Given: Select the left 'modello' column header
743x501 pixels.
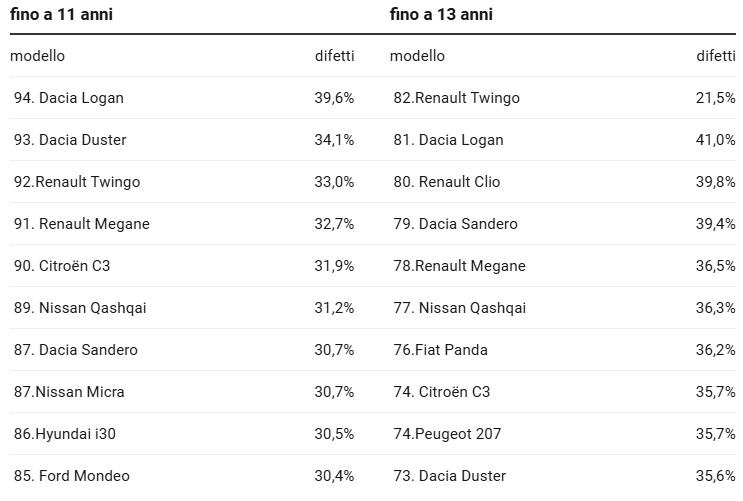Looking at the screenshot, I should tap(37, 56).
